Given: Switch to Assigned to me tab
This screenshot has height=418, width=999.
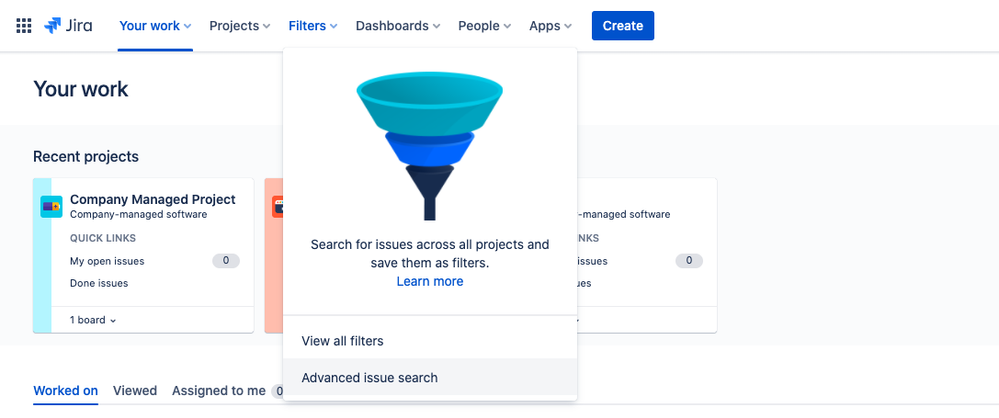Looking at the screenshot, I should point(219,391).
